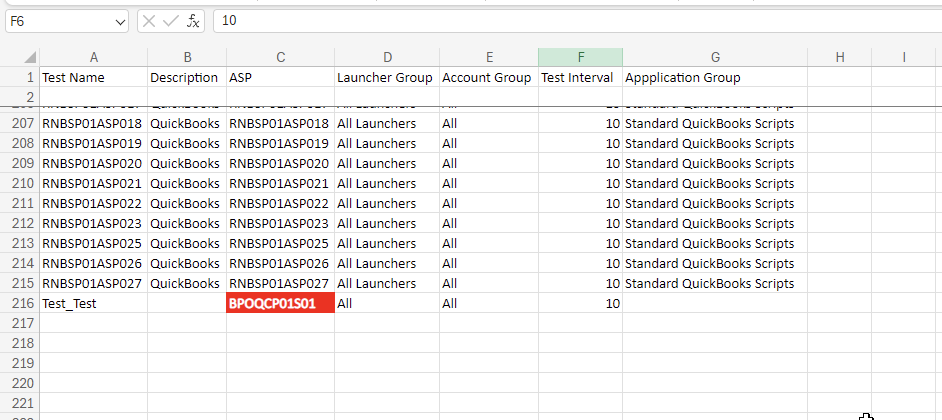
Task: Select column I header
Action: click(904, 58)
